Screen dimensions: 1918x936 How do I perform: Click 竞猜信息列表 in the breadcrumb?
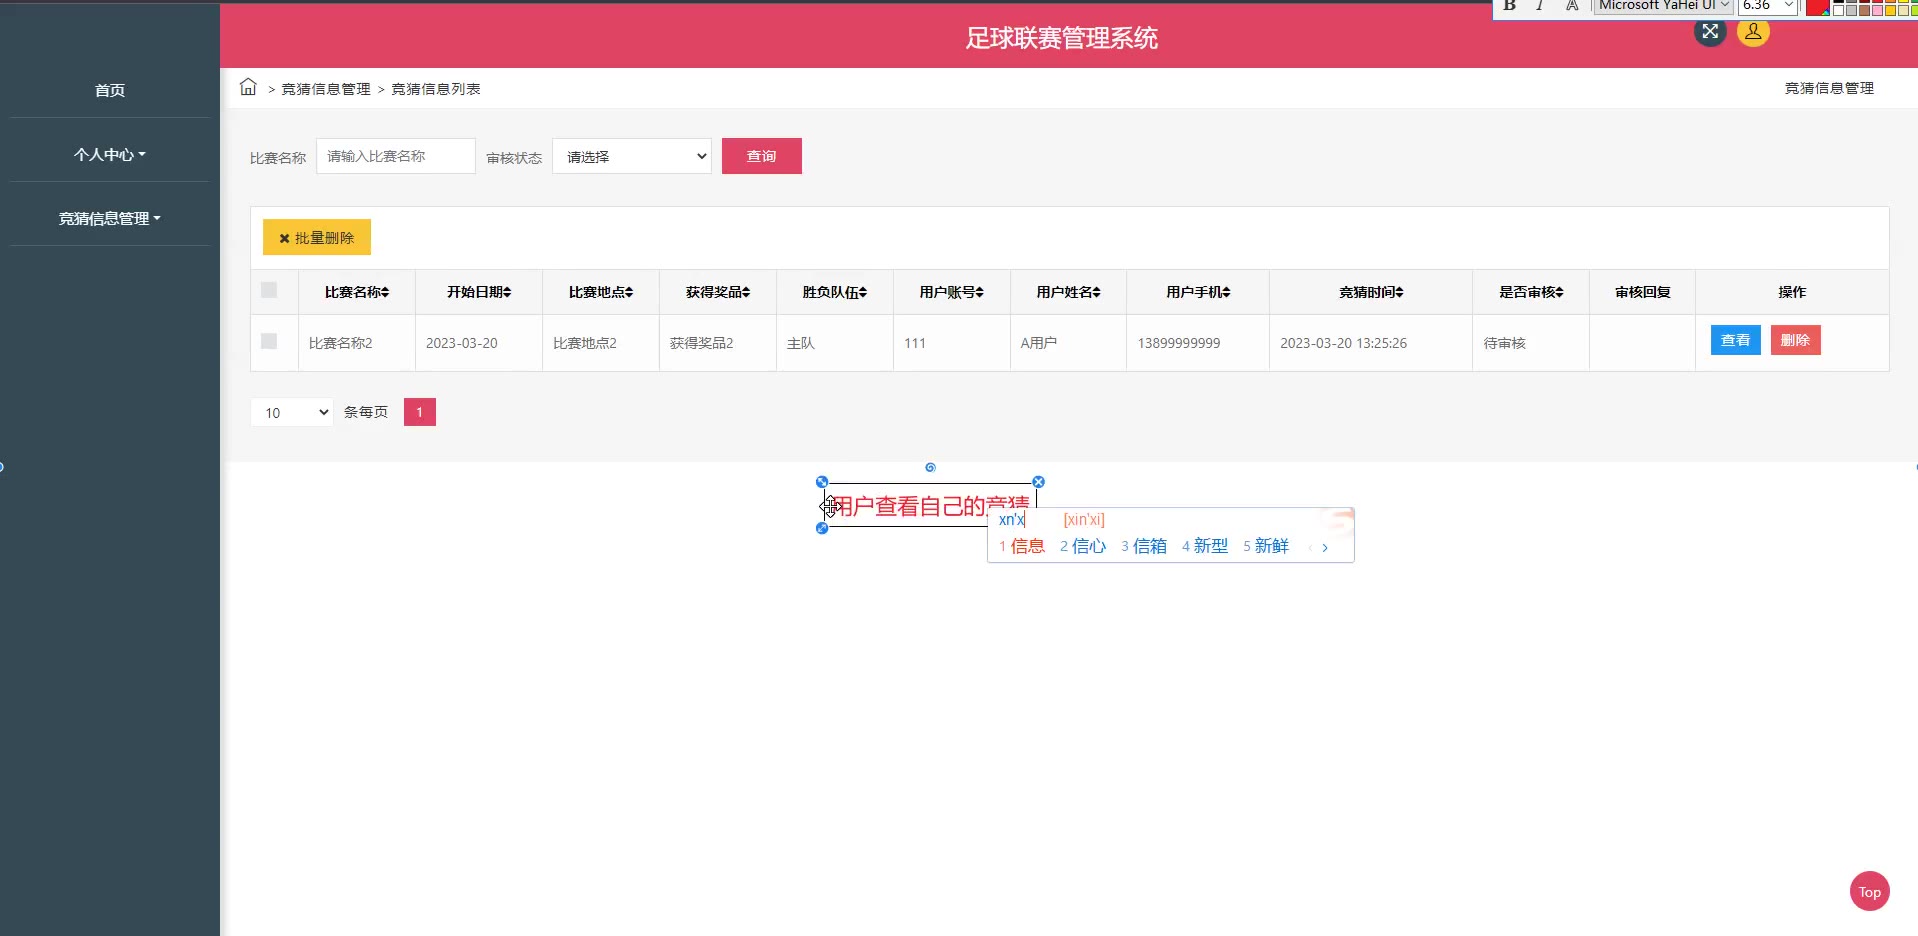[436, 89]
